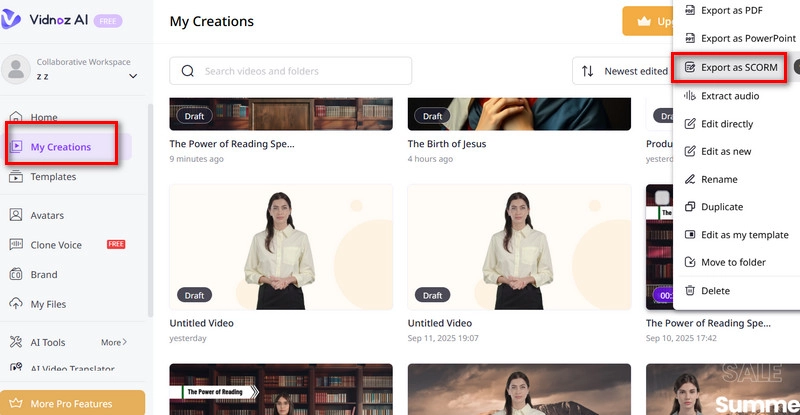Viewport: 800px width, 415px height.
Task: Open The Birth of Jesus thumbnail
Action: click(x=519, y=114)
